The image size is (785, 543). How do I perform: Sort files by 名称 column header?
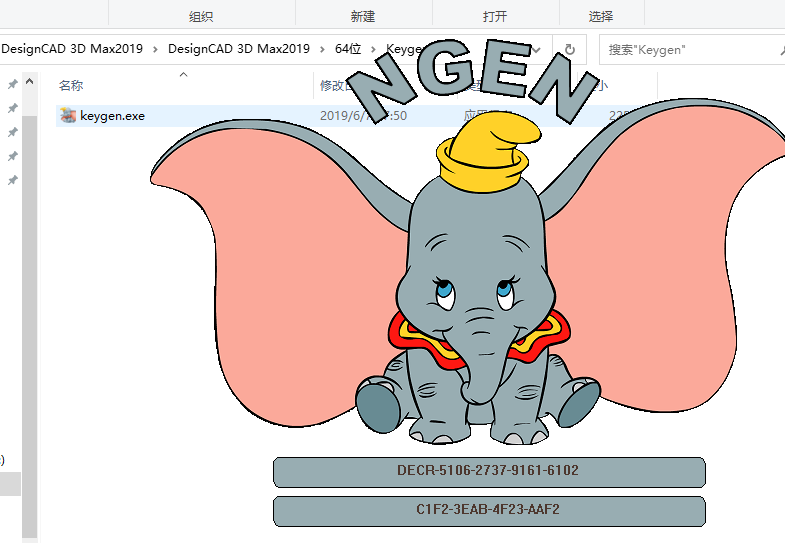pyautogui.click(x=71, y=86)
